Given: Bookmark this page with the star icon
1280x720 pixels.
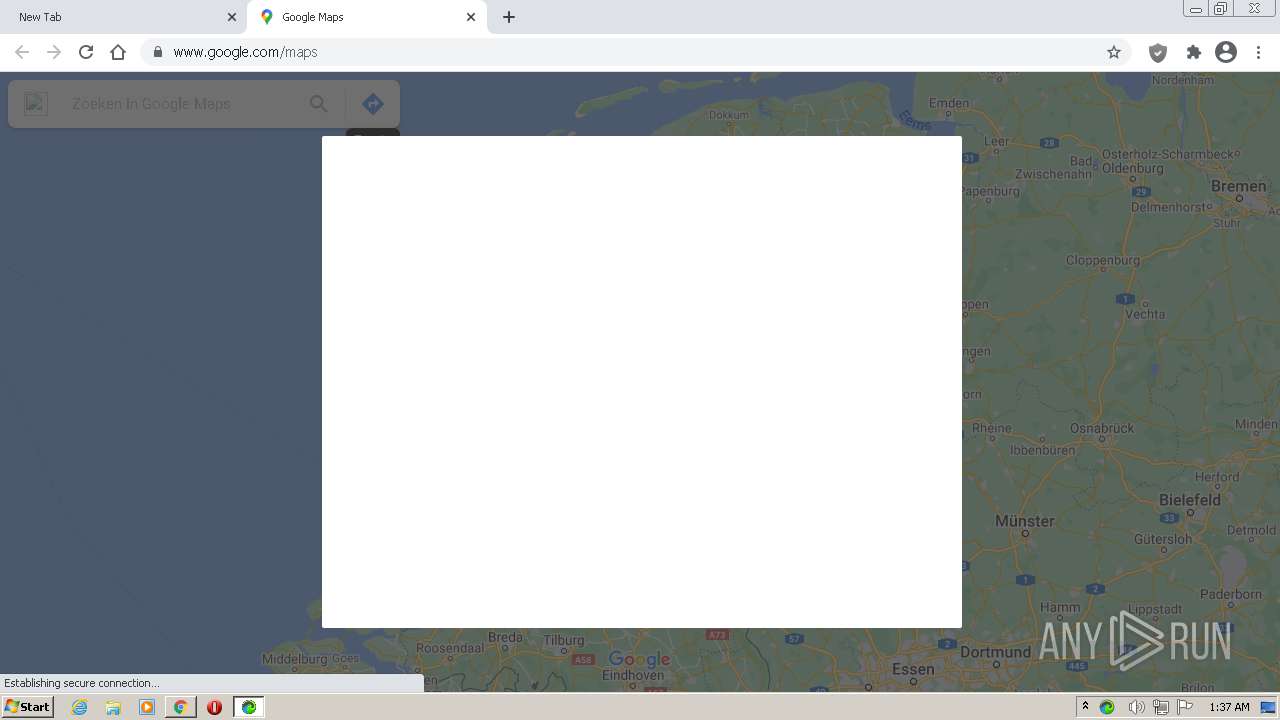Looking at the screenshot, I should pyautogui.click(x=1114, y=52).
